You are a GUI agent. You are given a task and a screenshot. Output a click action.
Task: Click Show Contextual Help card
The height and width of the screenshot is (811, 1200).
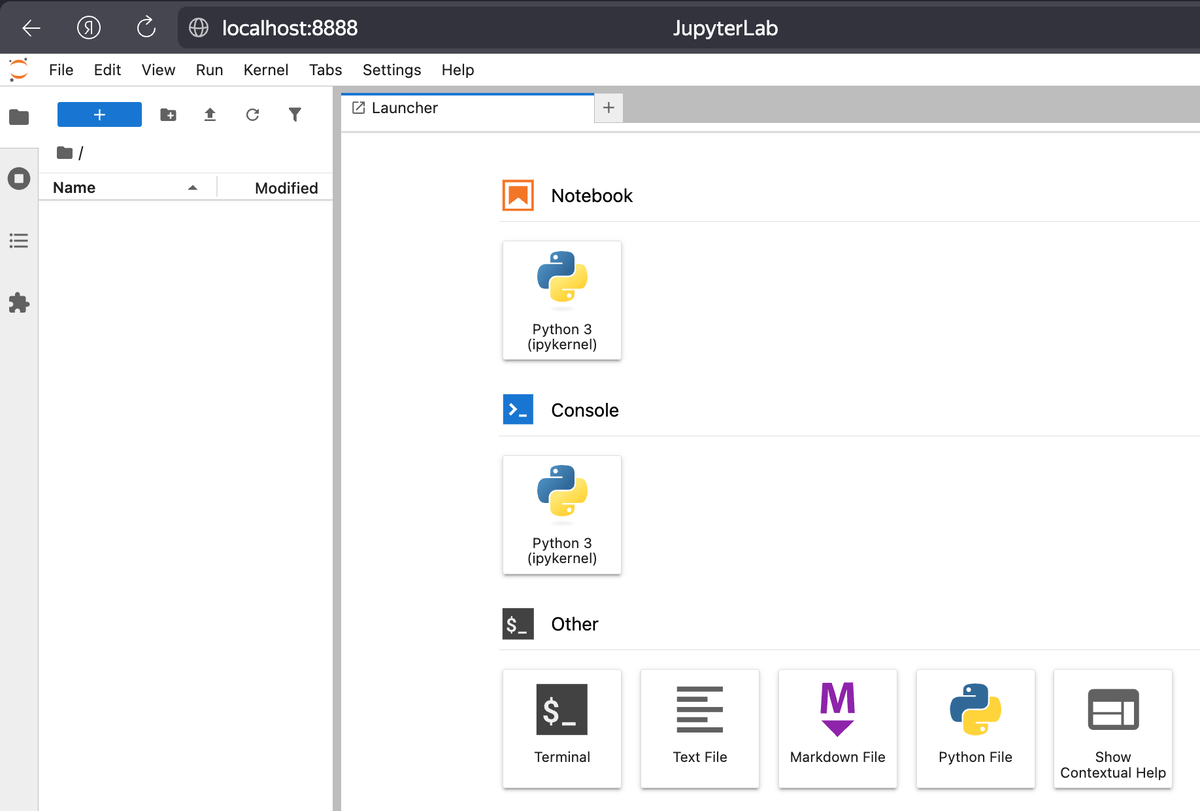tap(1113, 728)
